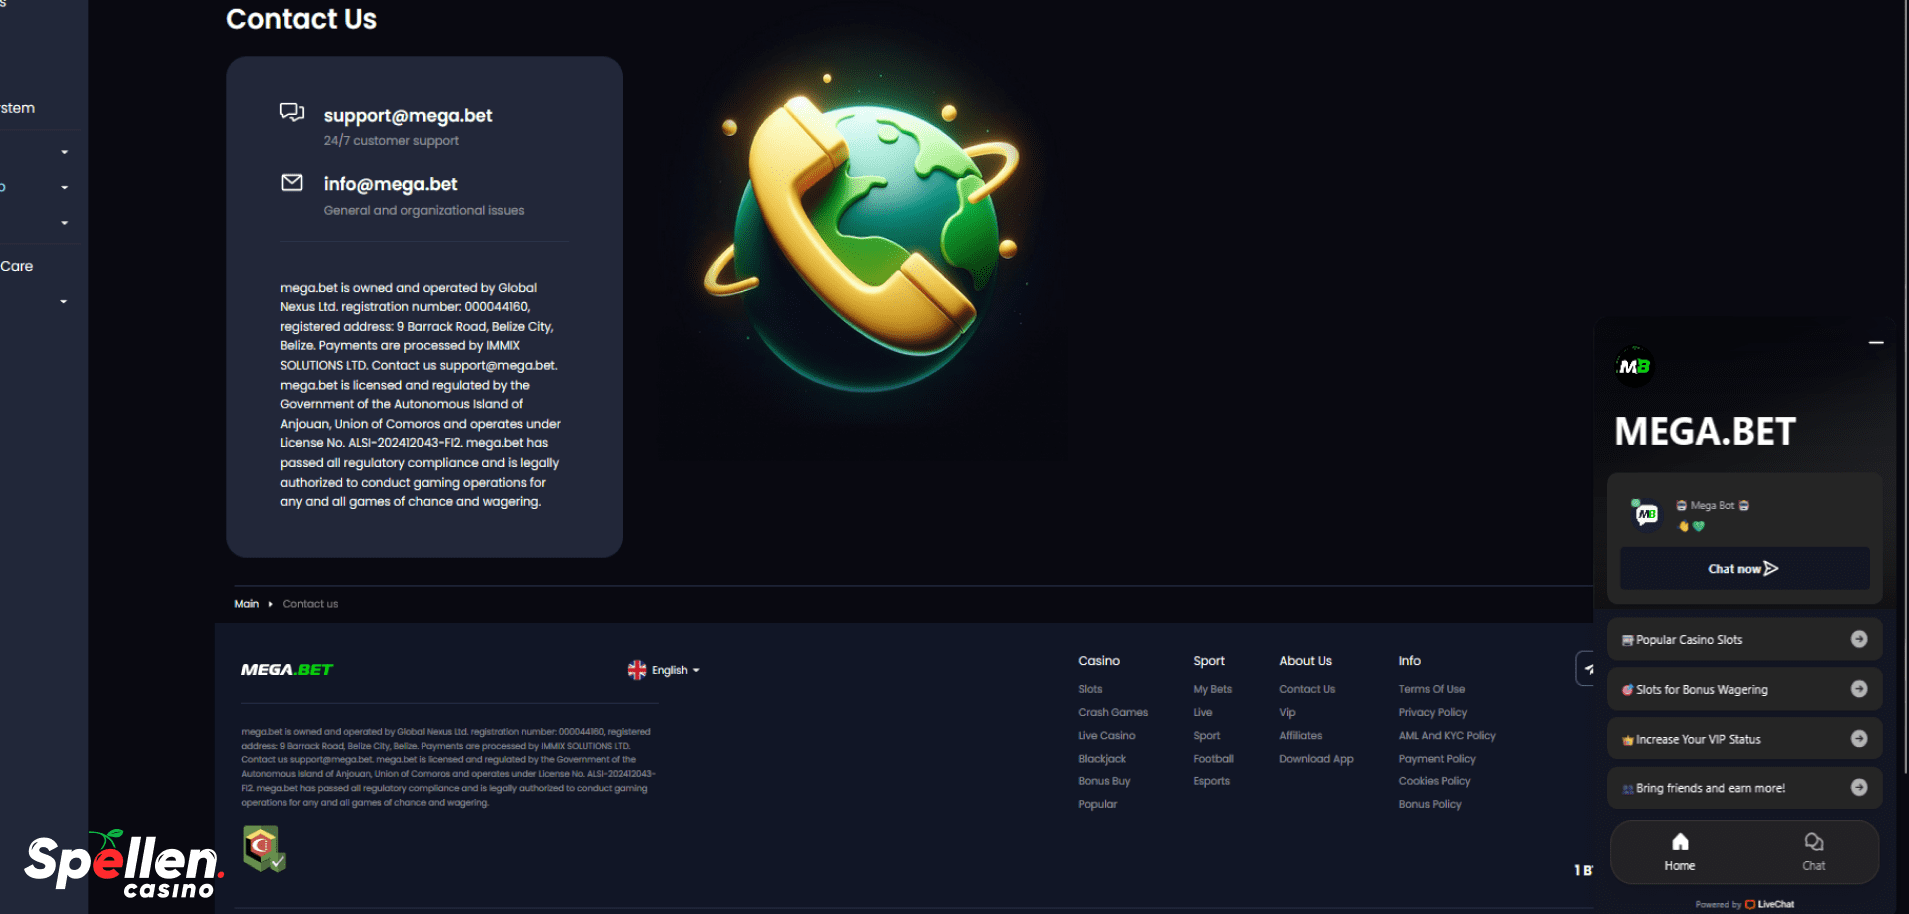Click the info@mega.bet email address

click(390, 184)
